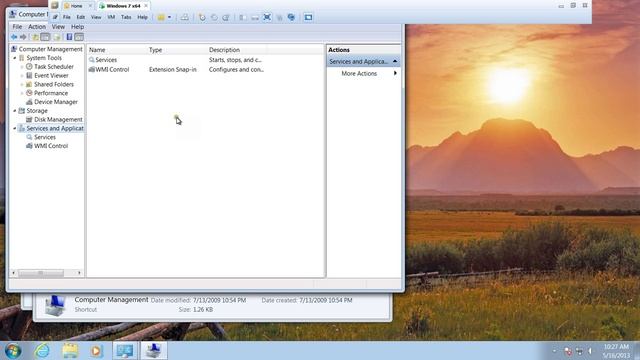Expand the Performance node
This screenshot has height=360, width=640.
point(22,93)
